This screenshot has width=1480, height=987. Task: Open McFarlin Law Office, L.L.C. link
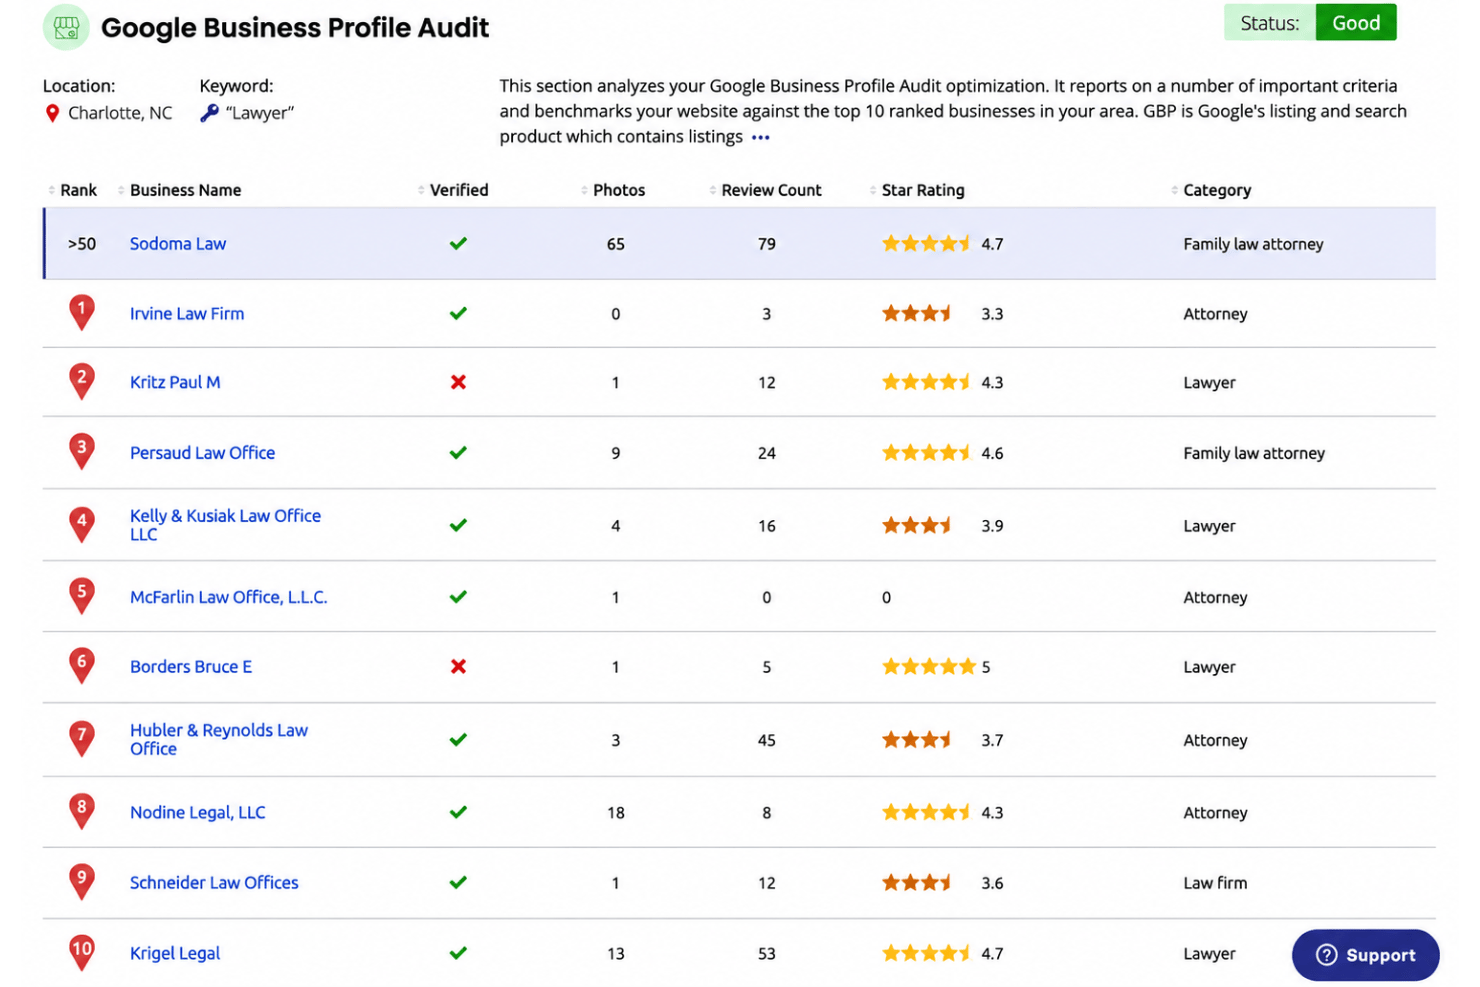point(228,597)
